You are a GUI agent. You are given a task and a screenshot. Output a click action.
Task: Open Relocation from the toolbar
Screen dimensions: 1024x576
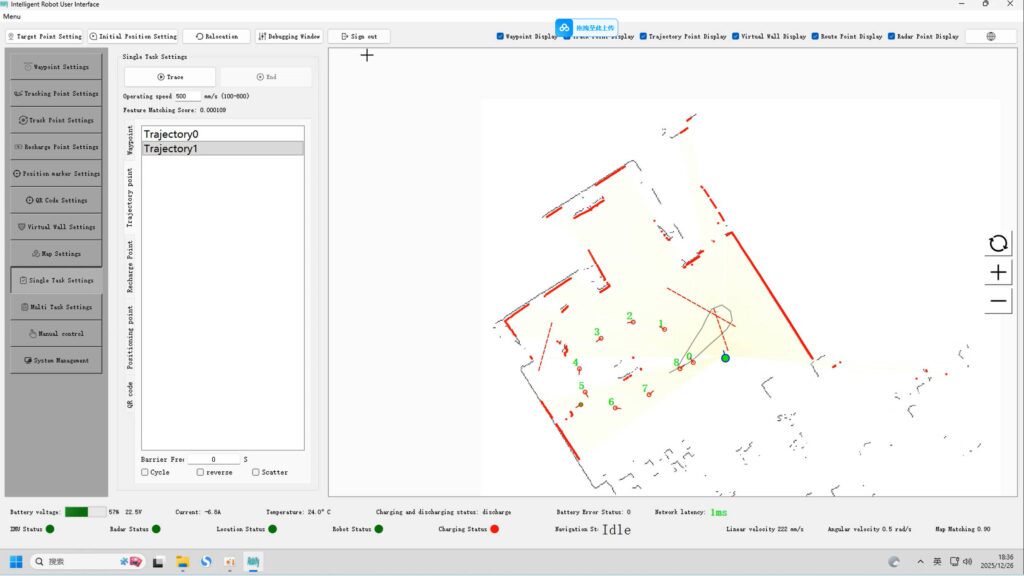tap(216, 36)
